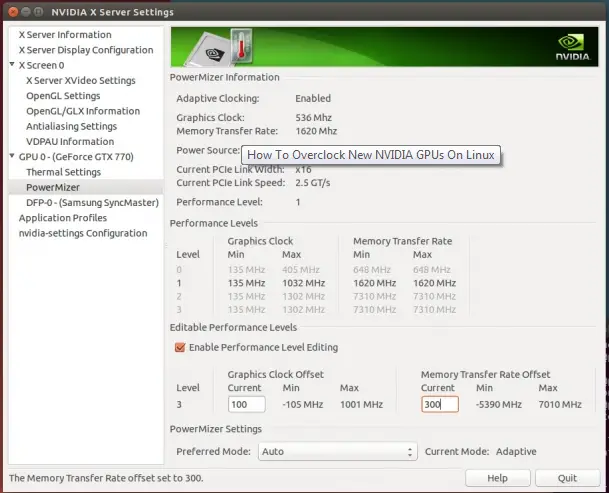Focus the Graphics Clock Offset current field
This screenshot has width=609, height=493.
click(247, 404)
